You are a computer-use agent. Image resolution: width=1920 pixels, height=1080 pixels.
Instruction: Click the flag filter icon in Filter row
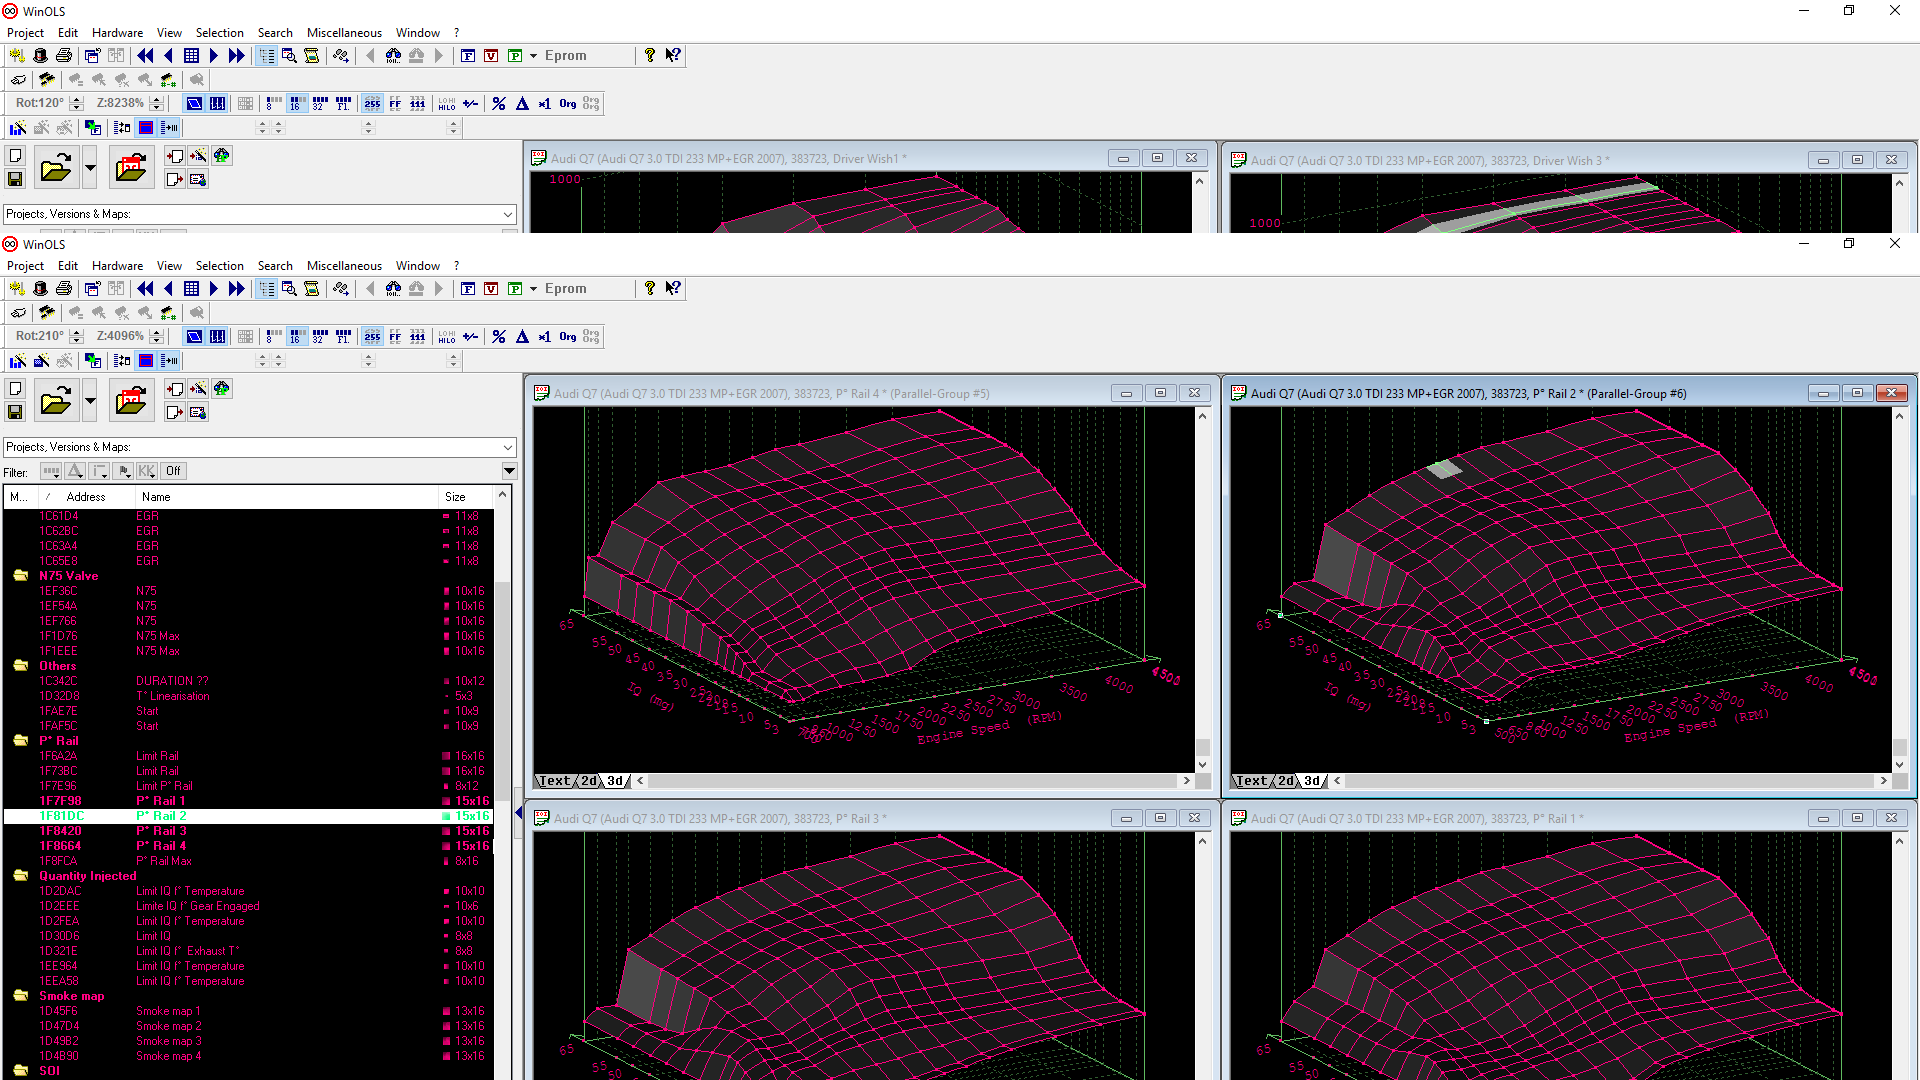pos(123,471)
